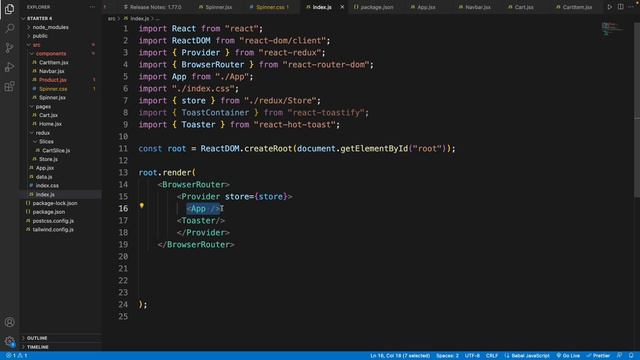
Task: Click the feedback icon in status bar
Action: (x=619, y=356)
